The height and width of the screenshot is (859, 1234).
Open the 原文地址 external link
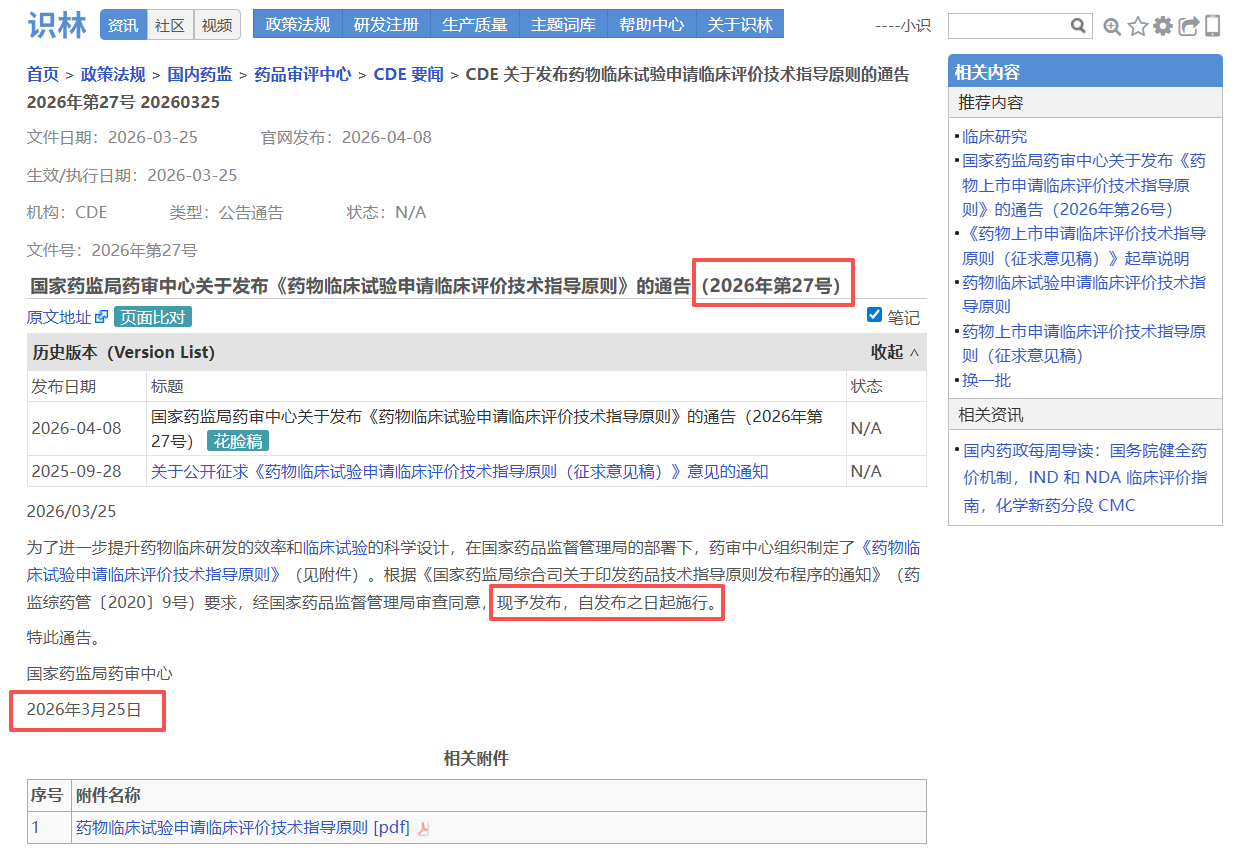66,317
